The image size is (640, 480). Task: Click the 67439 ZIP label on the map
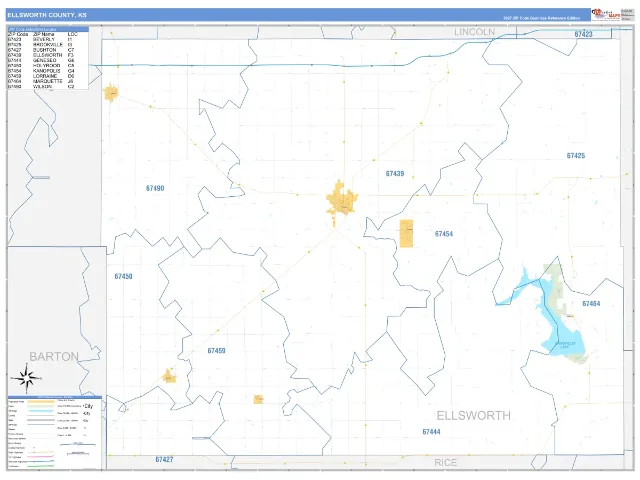[395, 173]
